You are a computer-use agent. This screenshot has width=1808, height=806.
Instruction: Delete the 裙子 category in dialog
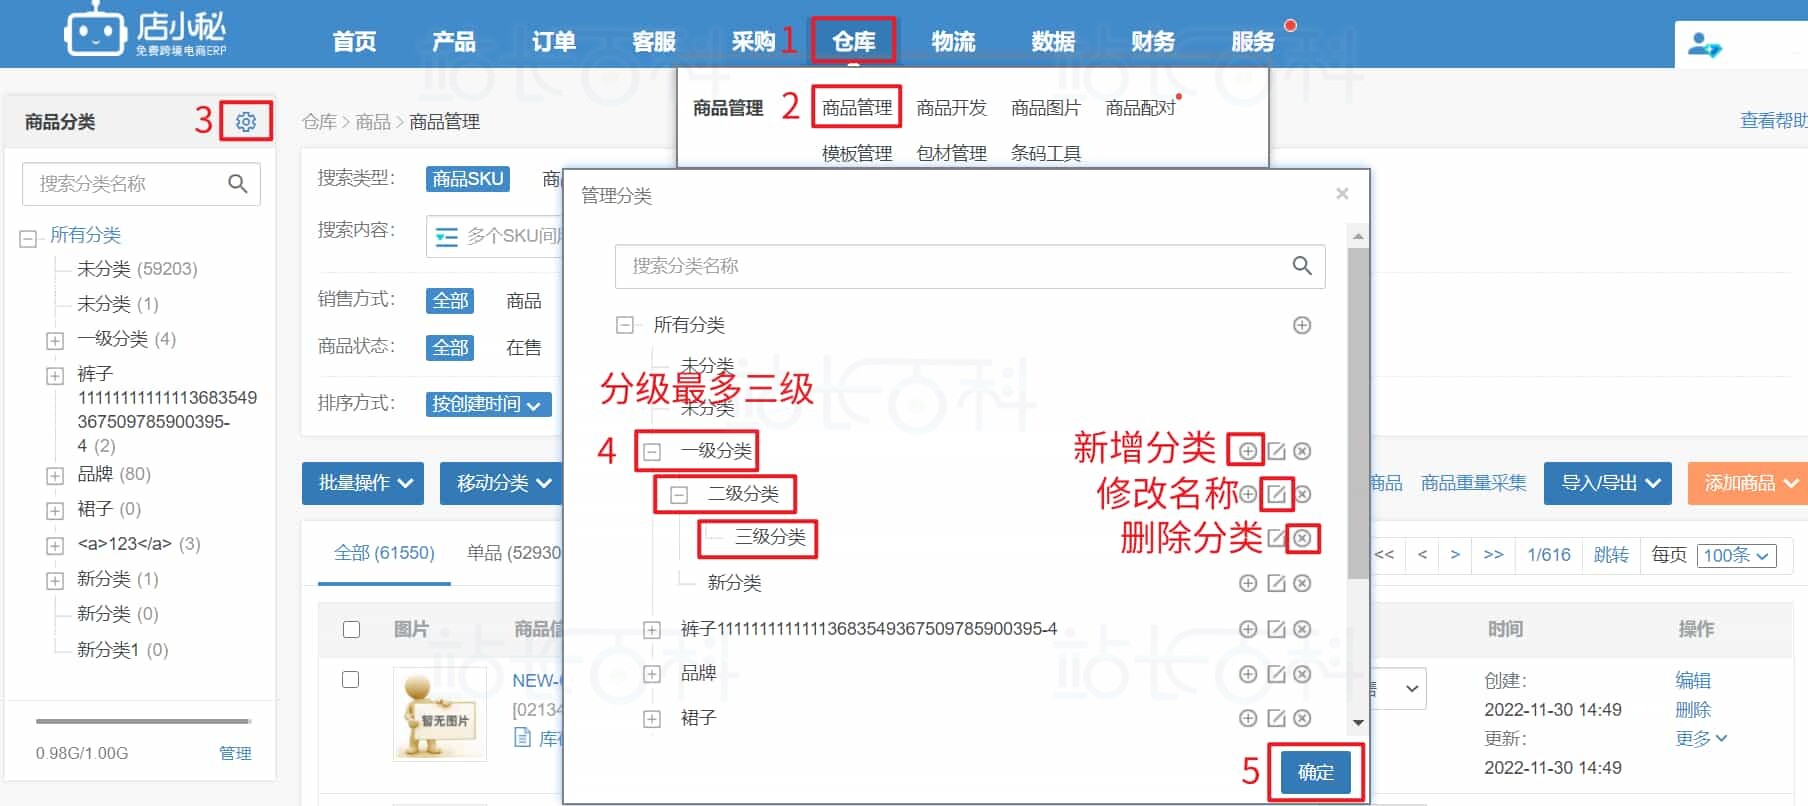pos(1302,718)
